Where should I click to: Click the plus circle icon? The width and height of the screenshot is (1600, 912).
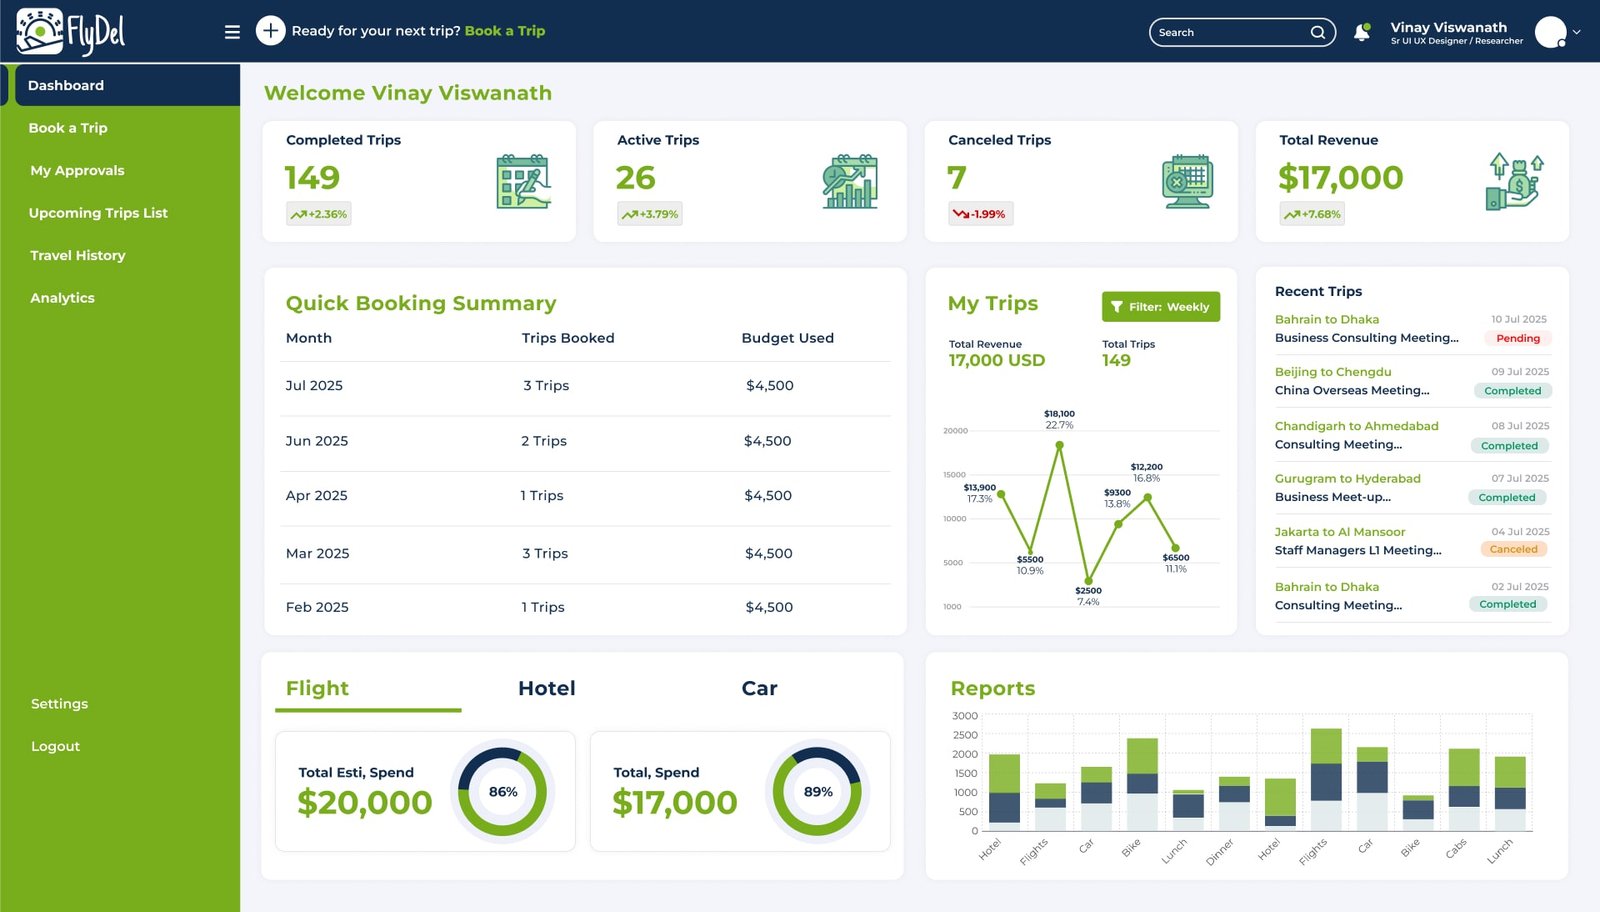click(x=270, y=31)
